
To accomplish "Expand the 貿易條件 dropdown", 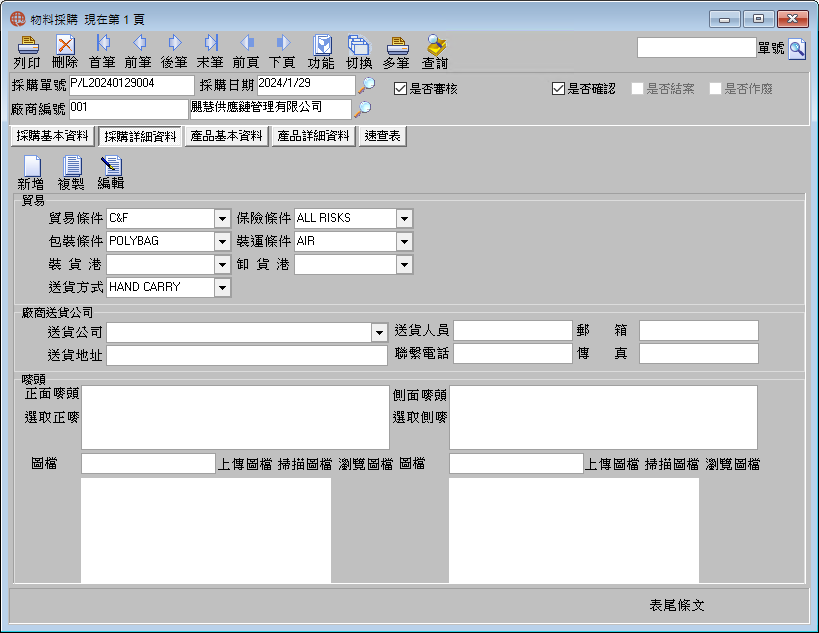I will click(x=223, y=219).
